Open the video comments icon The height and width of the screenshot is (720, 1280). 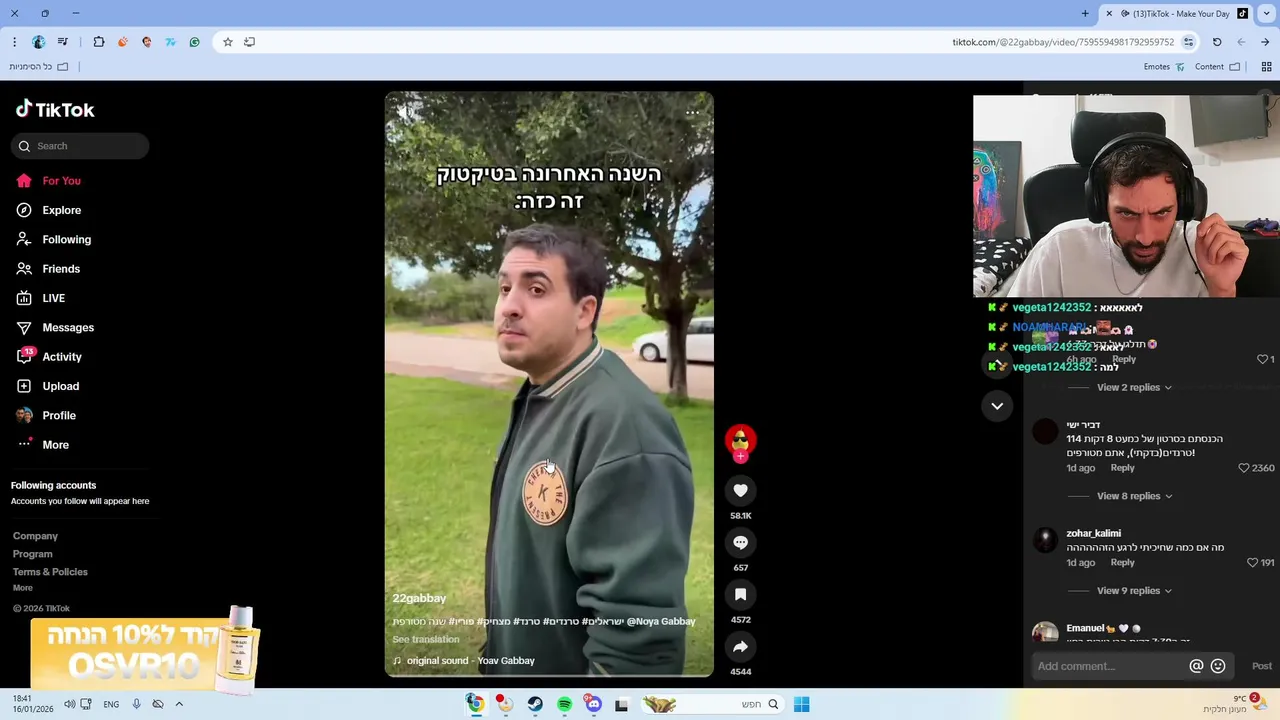[740, 543]
